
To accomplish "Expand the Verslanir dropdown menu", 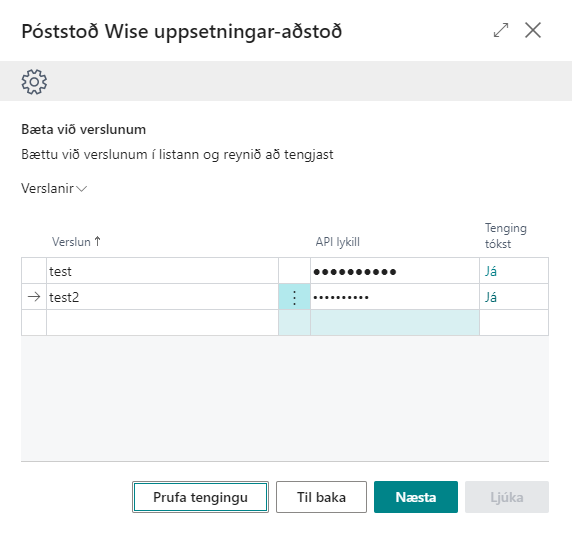I will coord(54,188).
